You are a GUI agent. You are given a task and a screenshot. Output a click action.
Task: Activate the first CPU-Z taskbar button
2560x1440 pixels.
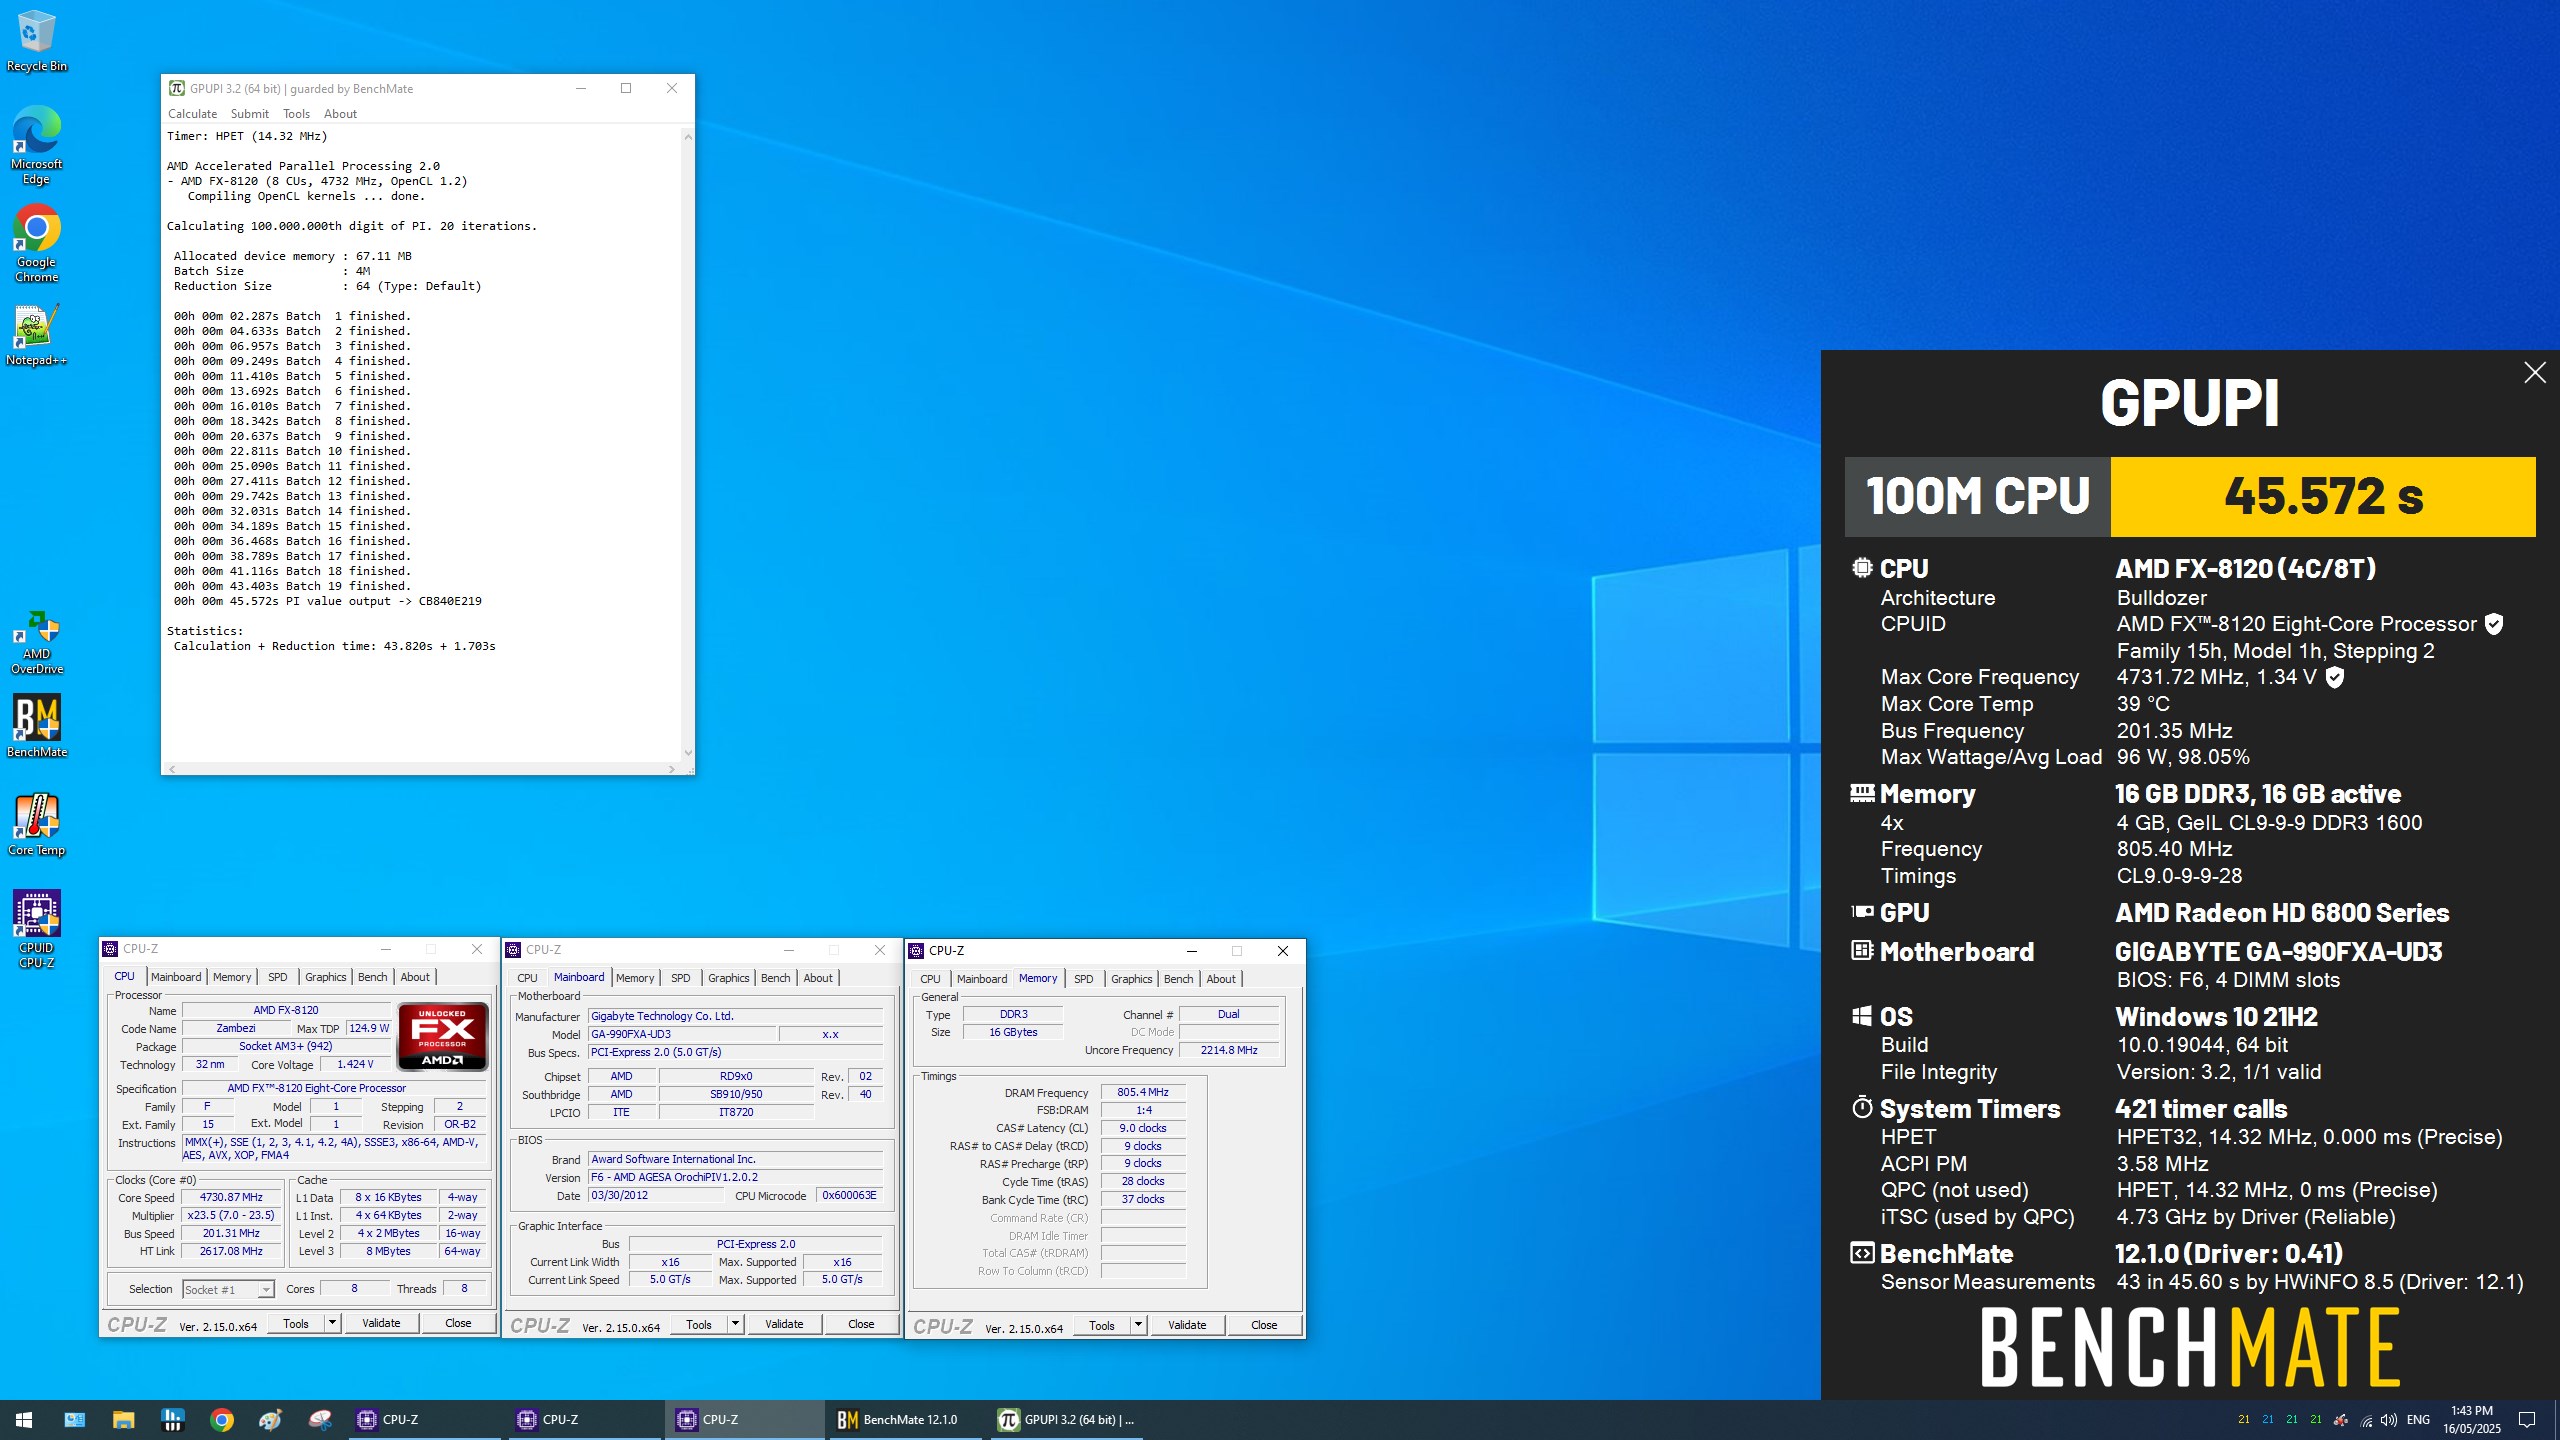(425, 1419)
